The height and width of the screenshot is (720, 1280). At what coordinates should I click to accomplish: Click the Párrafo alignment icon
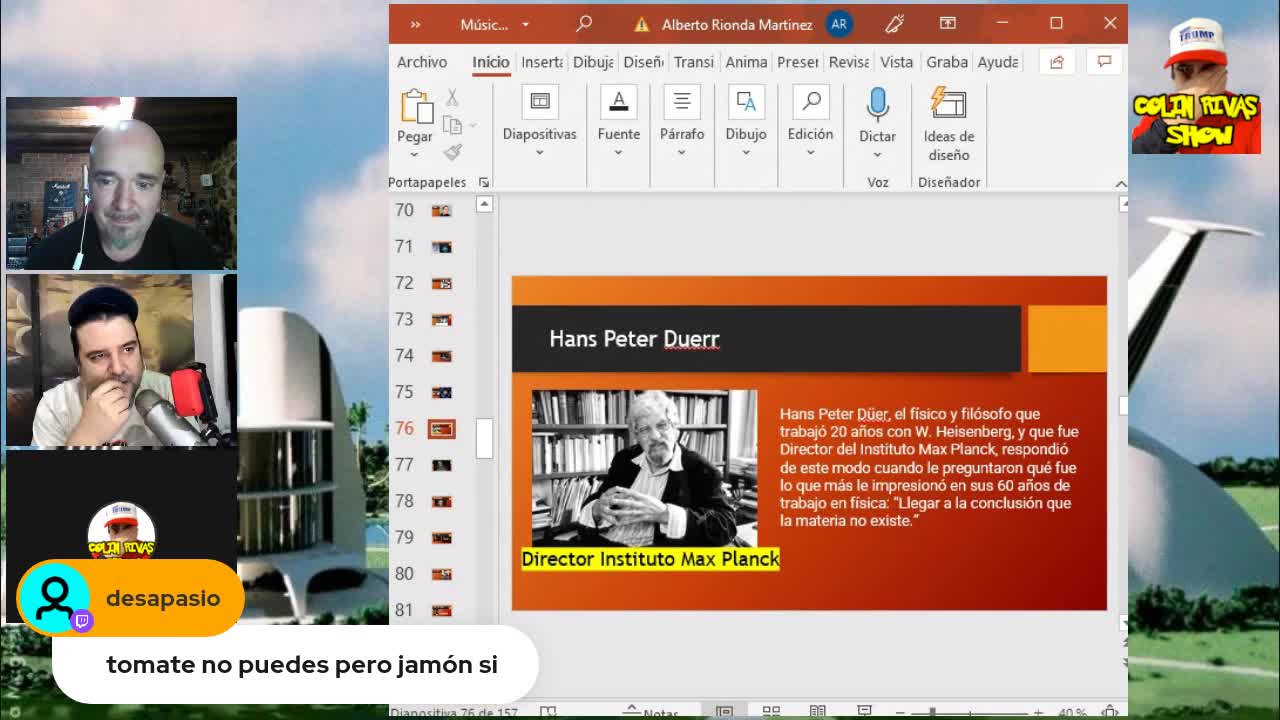click(682, 102)
